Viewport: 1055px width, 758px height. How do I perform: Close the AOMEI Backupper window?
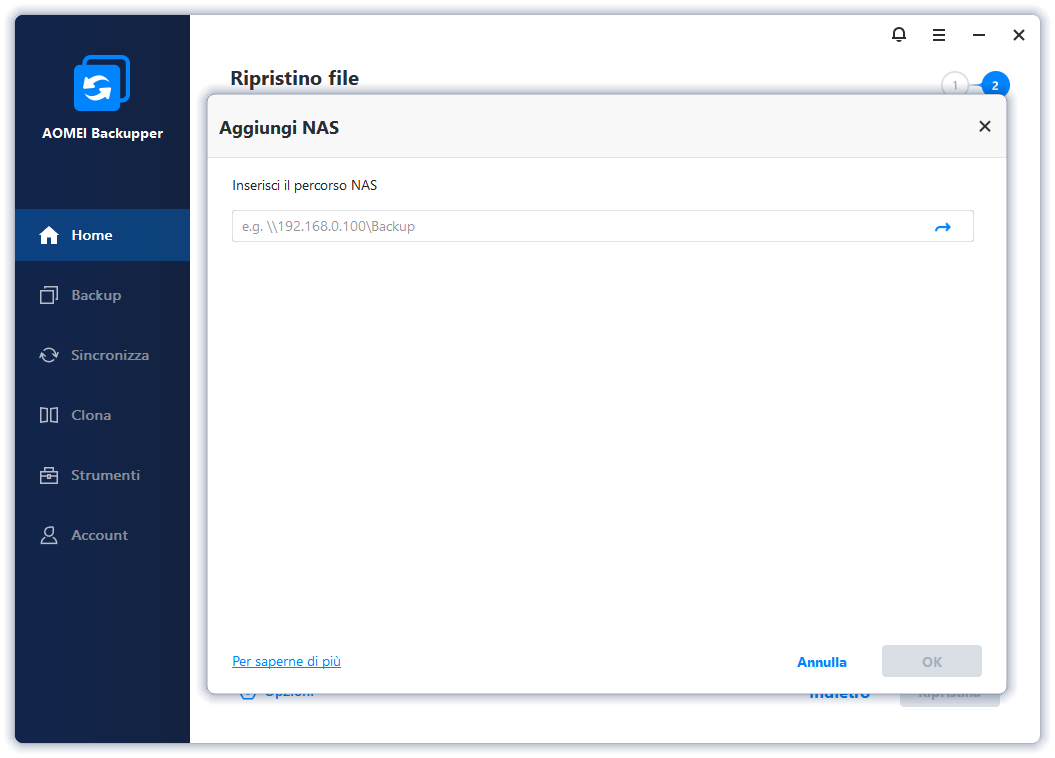[1019, 35]
